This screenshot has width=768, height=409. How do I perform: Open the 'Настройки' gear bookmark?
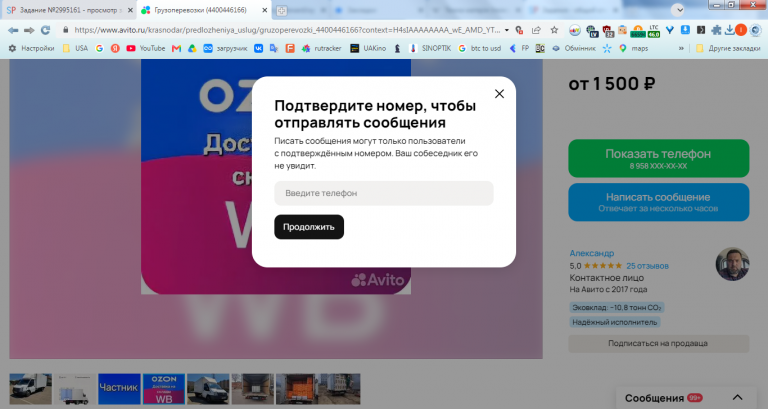32,48
